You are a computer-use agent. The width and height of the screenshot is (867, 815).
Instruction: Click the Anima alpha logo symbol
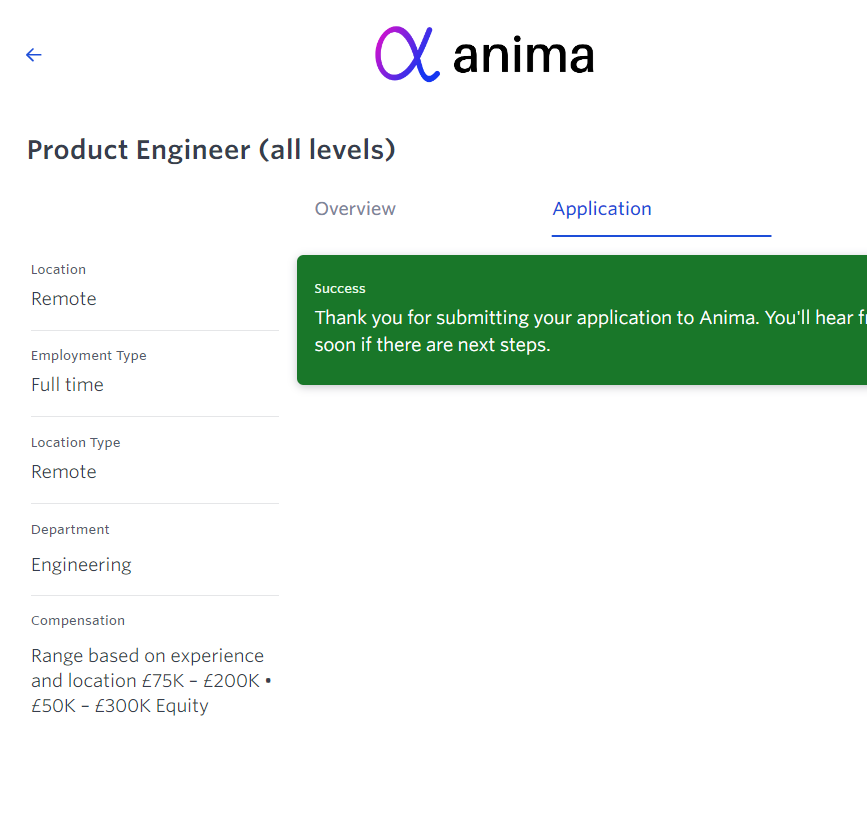pyautogui.click(x=407, y=54)
